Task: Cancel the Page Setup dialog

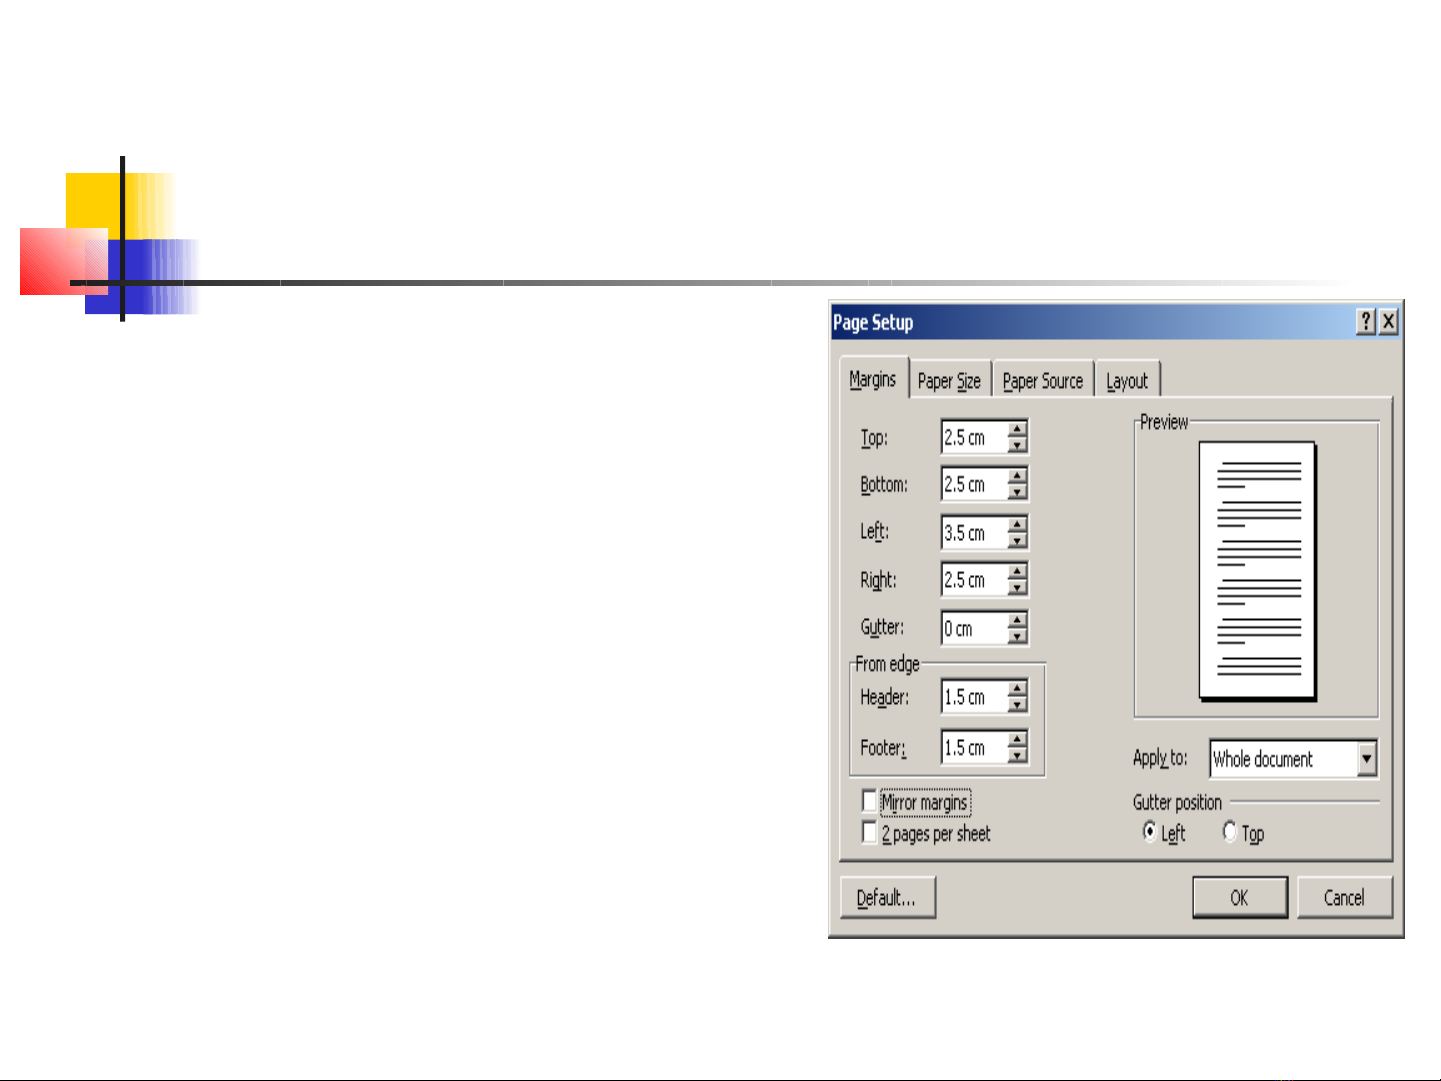Action: (1344, 898)
